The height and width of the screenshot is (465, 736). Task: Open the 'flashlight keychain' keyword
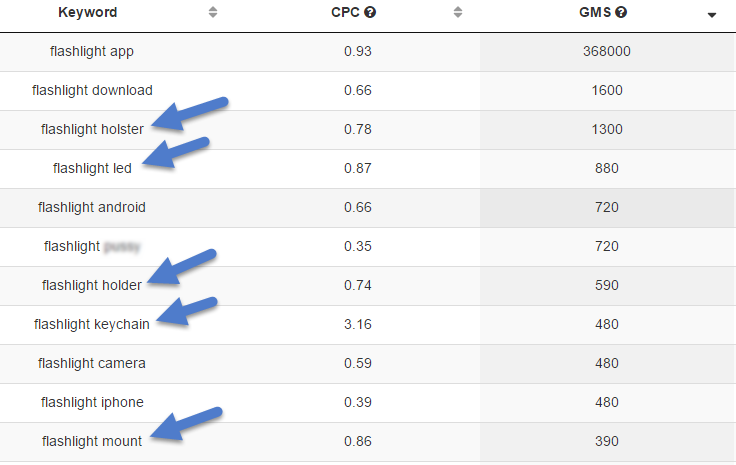(92, 324)
